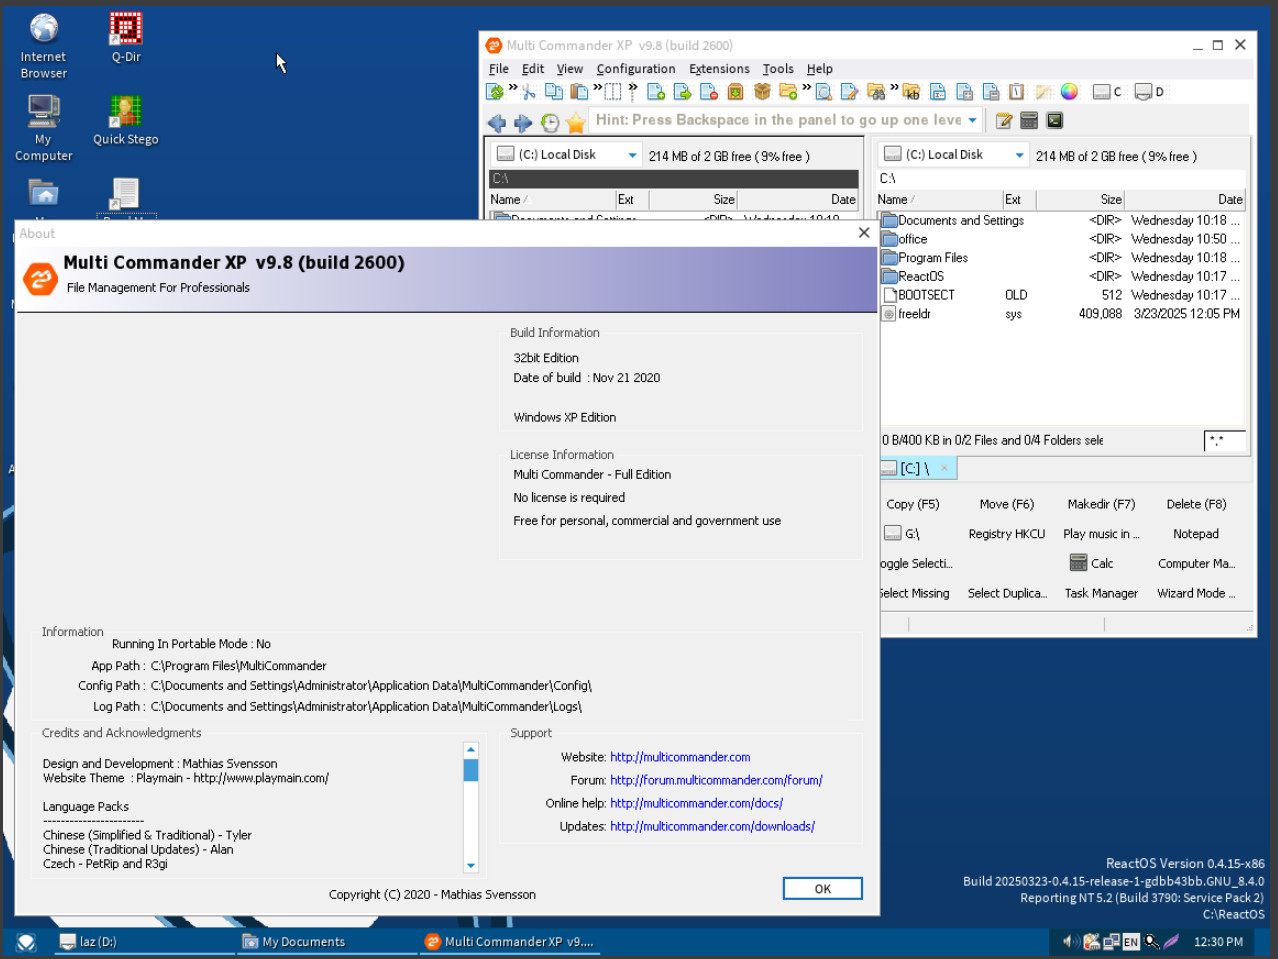
Task: Select the 'freeldr' file in right panel
Action: 1060,314
